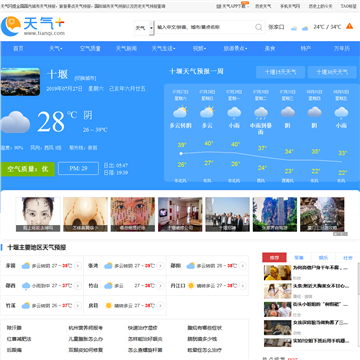Open 空气质量 in the navigation bar
Viewport: 360px width, 360px height.
(x=90, y=49)
